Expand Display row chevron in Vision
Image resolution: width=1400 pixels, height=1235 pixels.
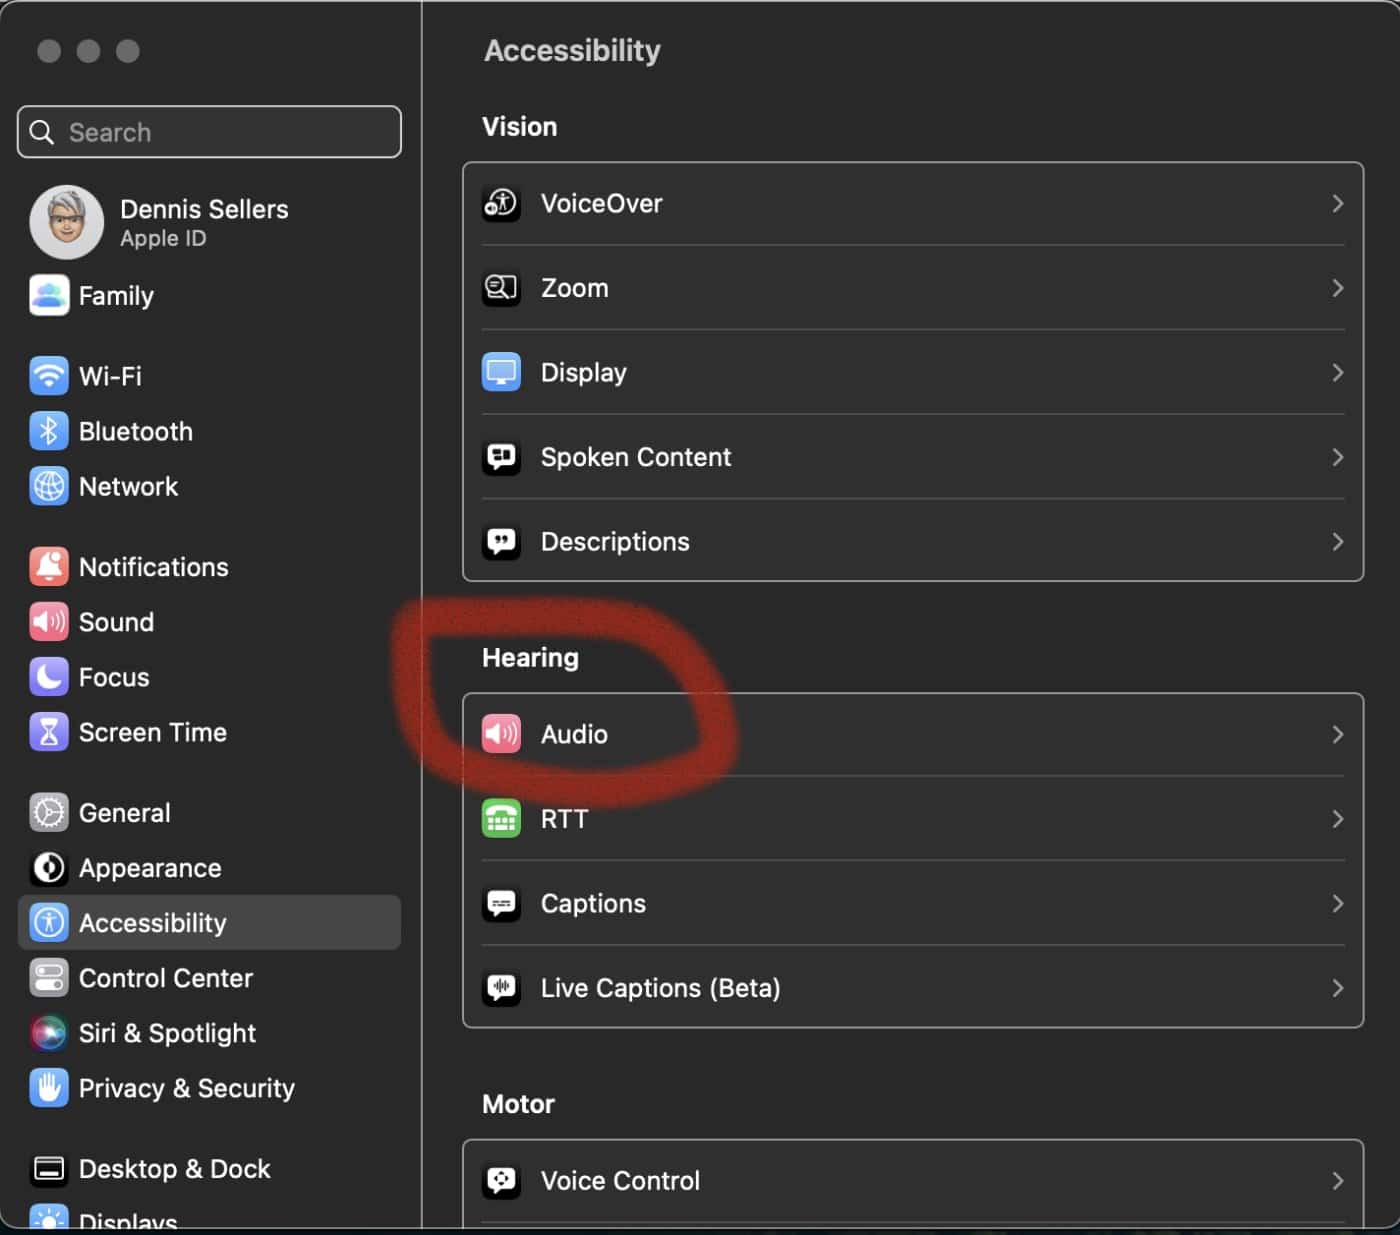pos(1337,372)
